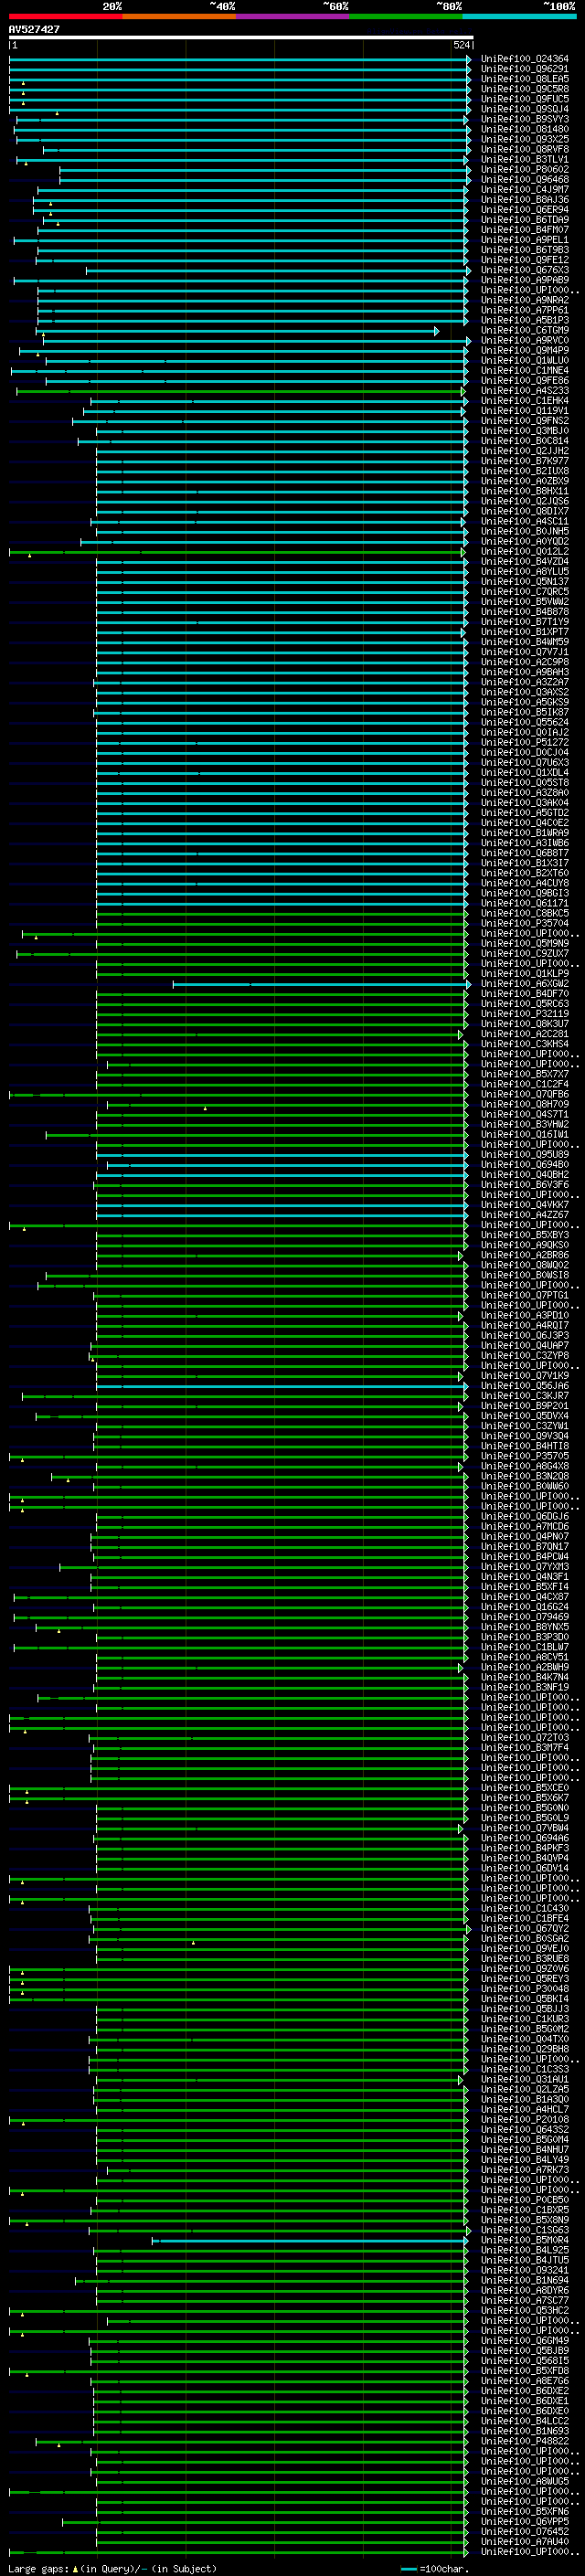
Task: Select hit UniRef100_P0CB50
Action: [524, 2200]
